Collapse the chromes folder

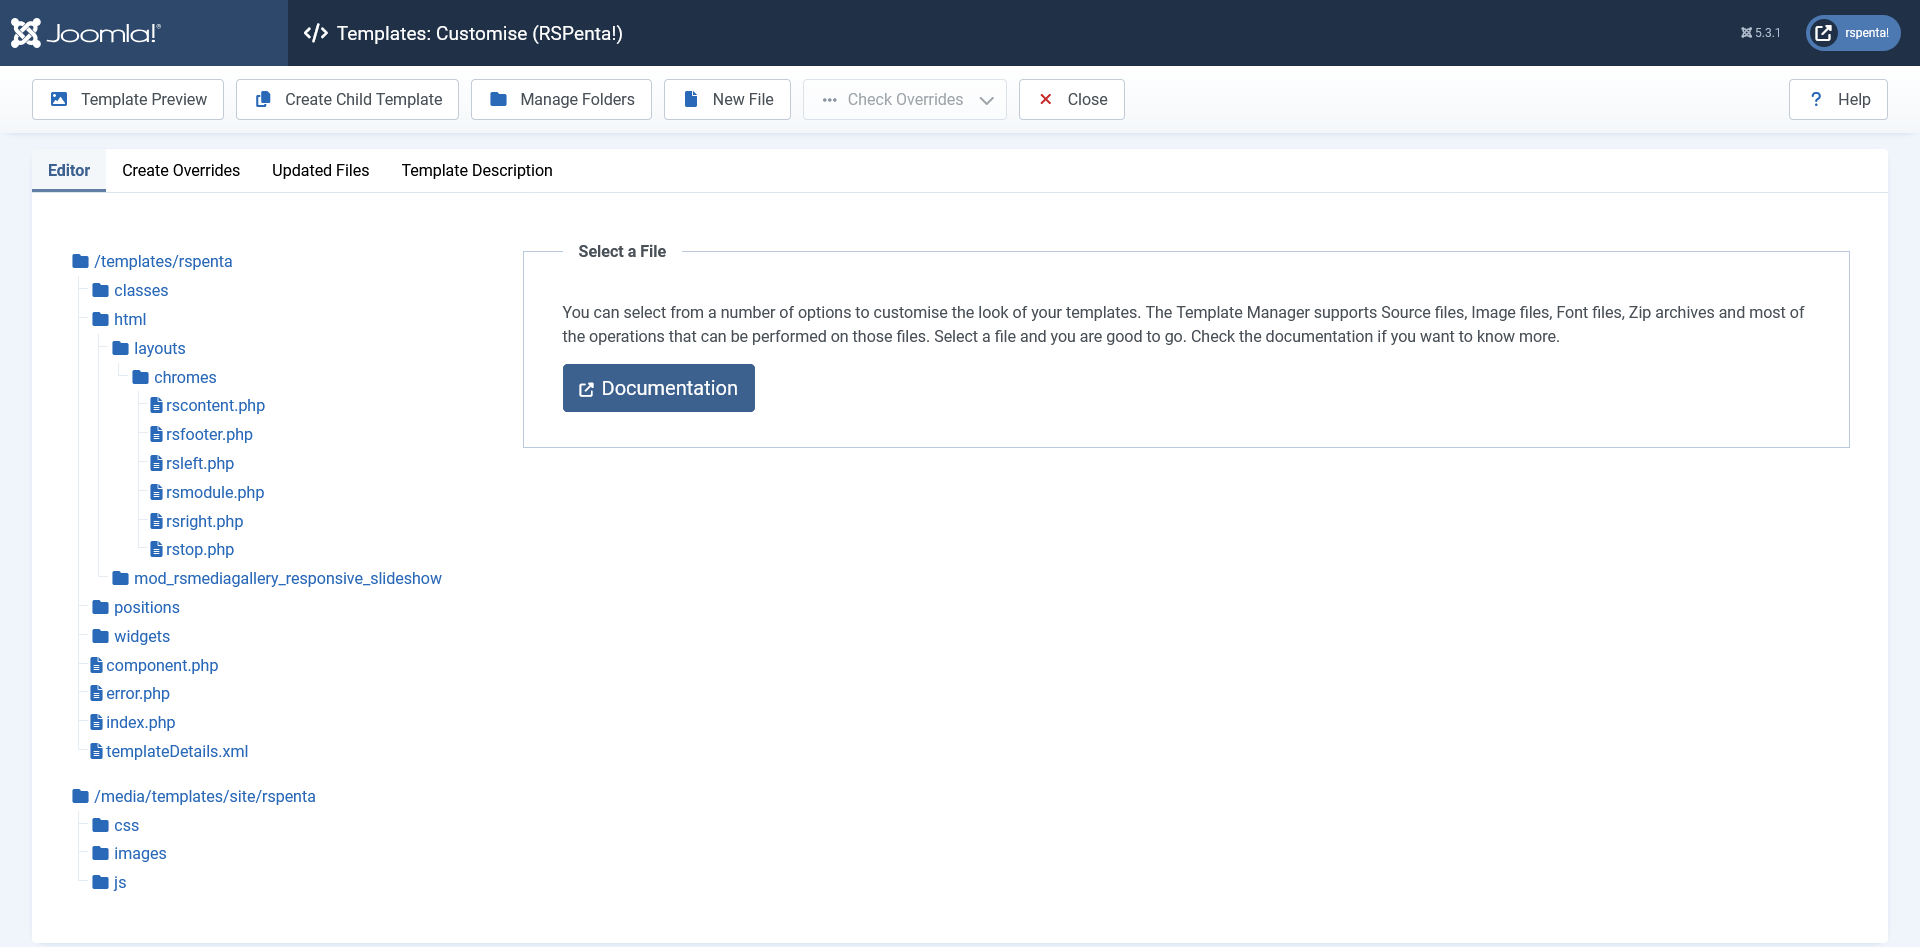point(184,377)
